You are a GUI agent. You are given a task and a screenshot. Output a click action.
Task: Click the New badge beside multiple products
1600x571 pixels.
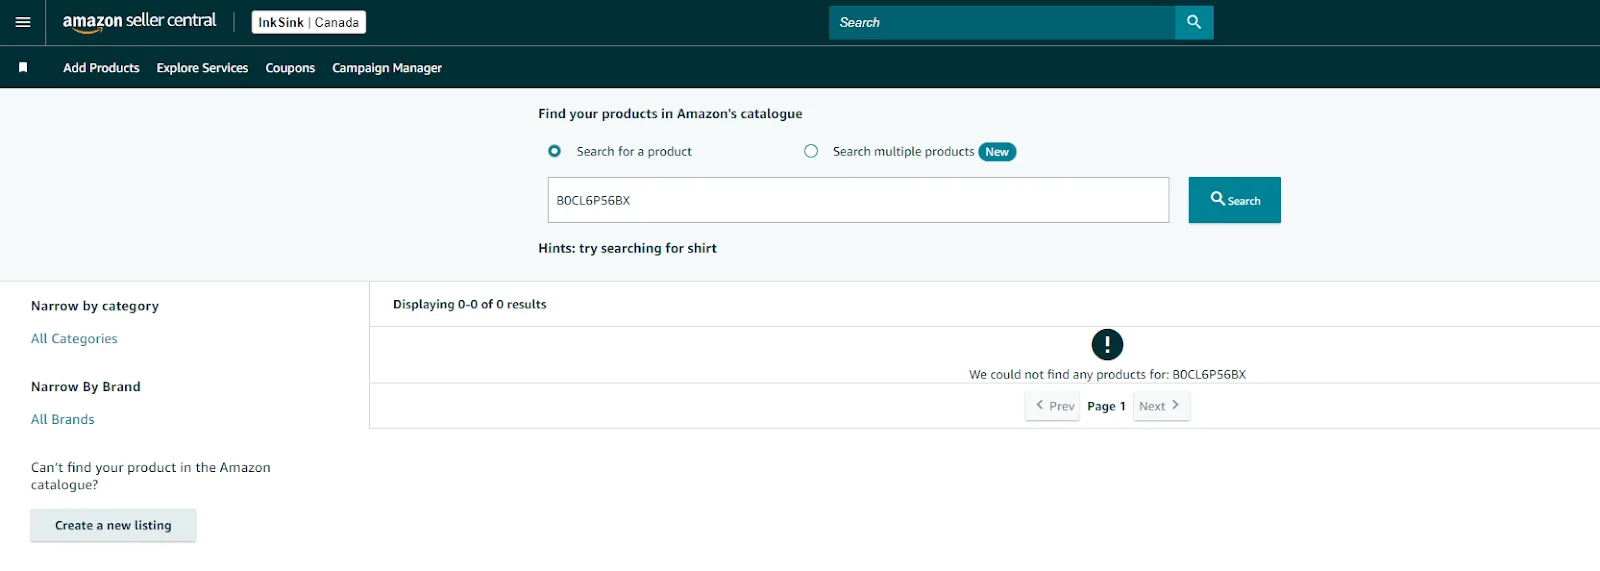tap(997, 152)
